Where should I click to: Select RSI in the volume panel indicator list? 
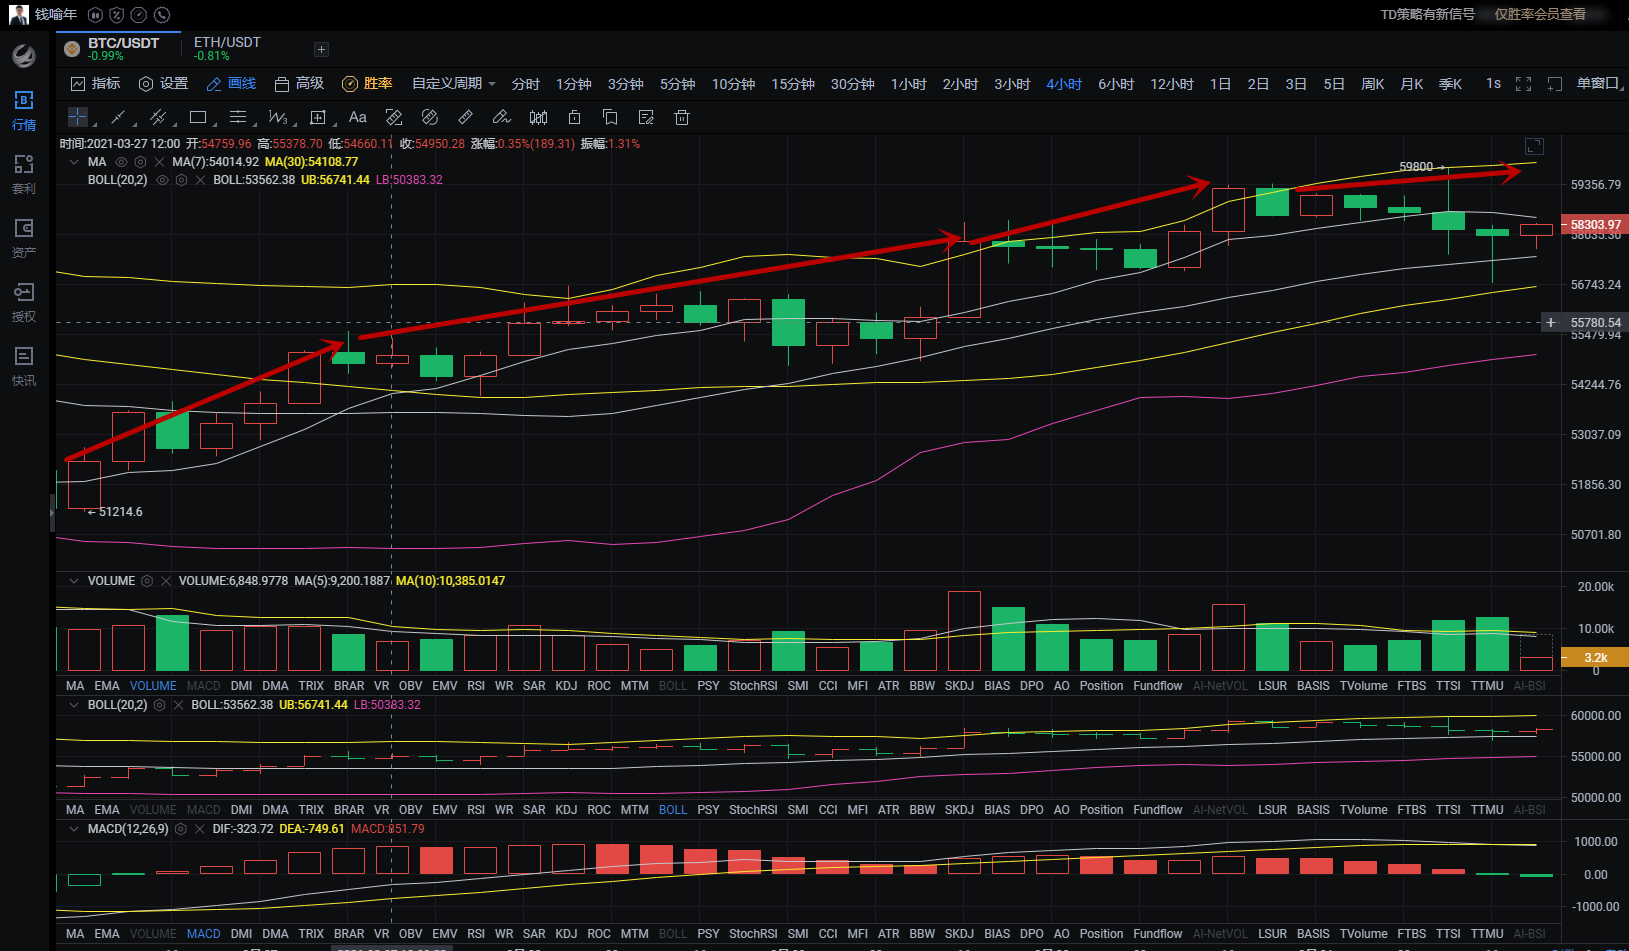[476, 686]
